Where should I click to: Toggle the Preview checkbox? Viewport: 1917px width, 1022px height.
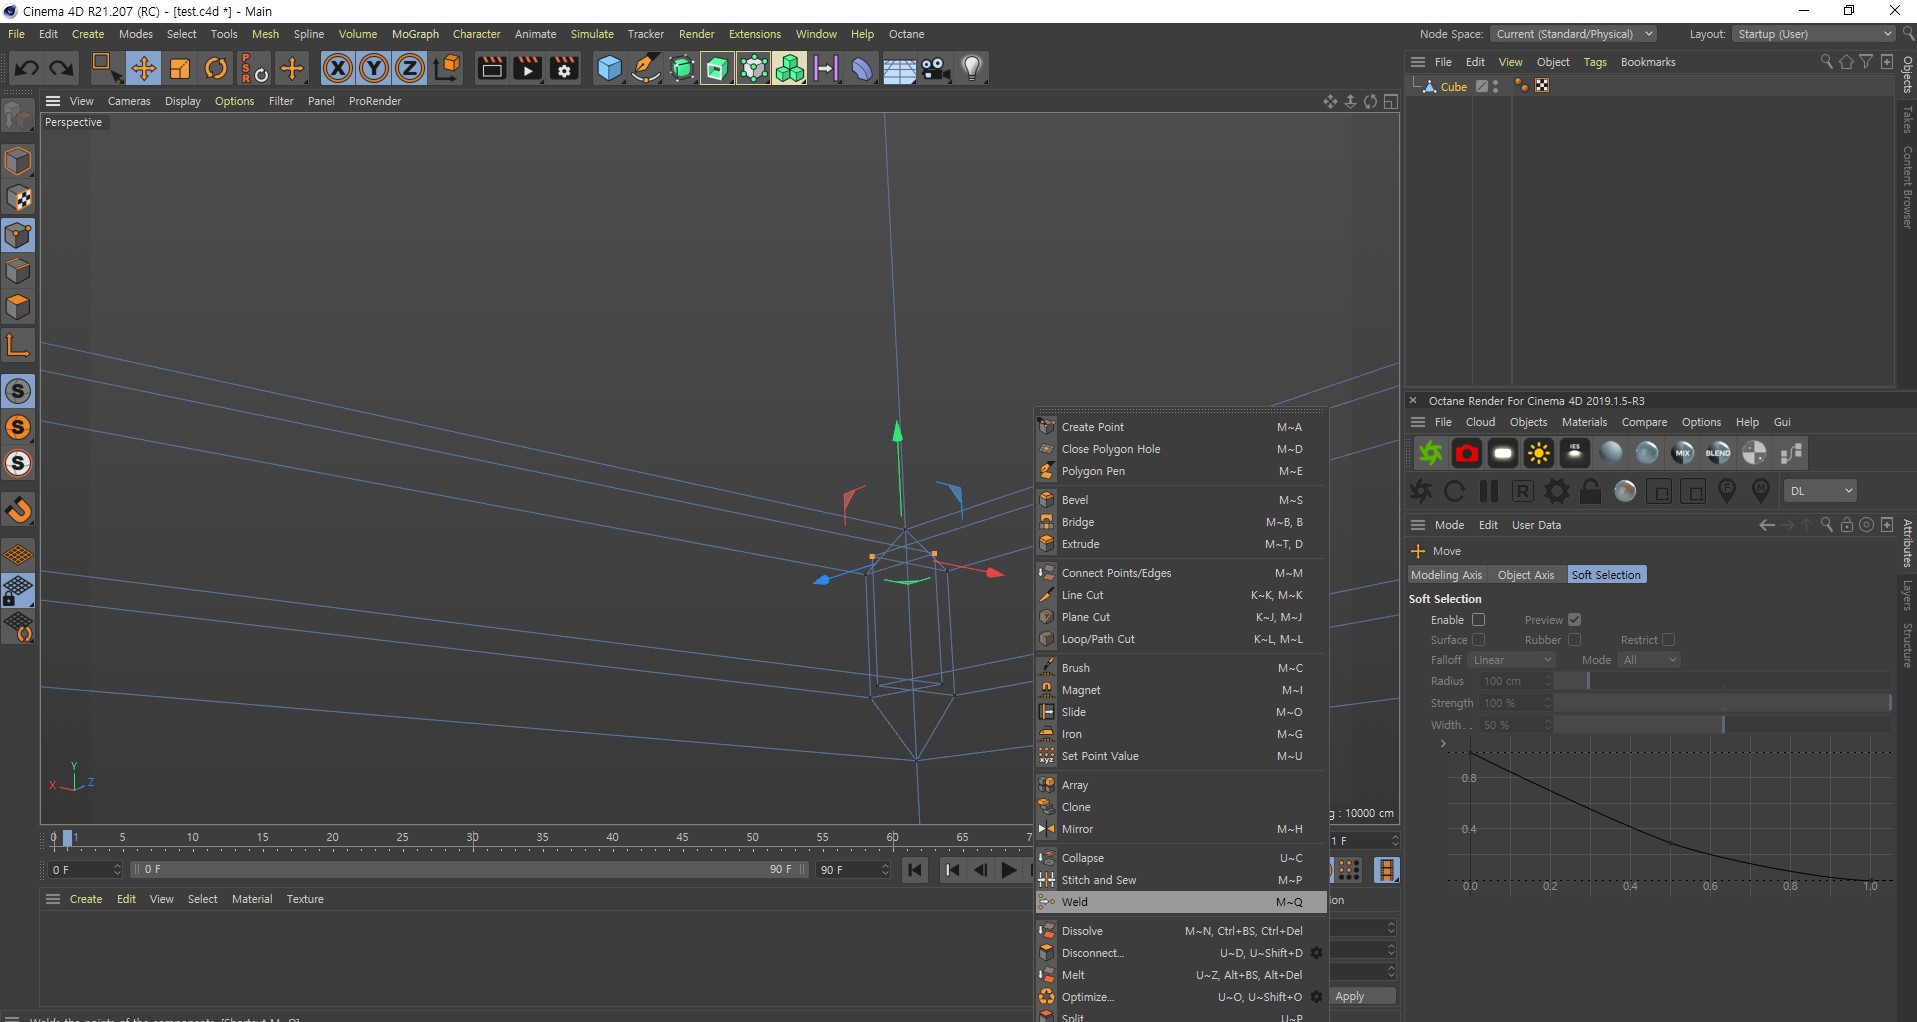pyautogui.click(x=1574, y=620)
